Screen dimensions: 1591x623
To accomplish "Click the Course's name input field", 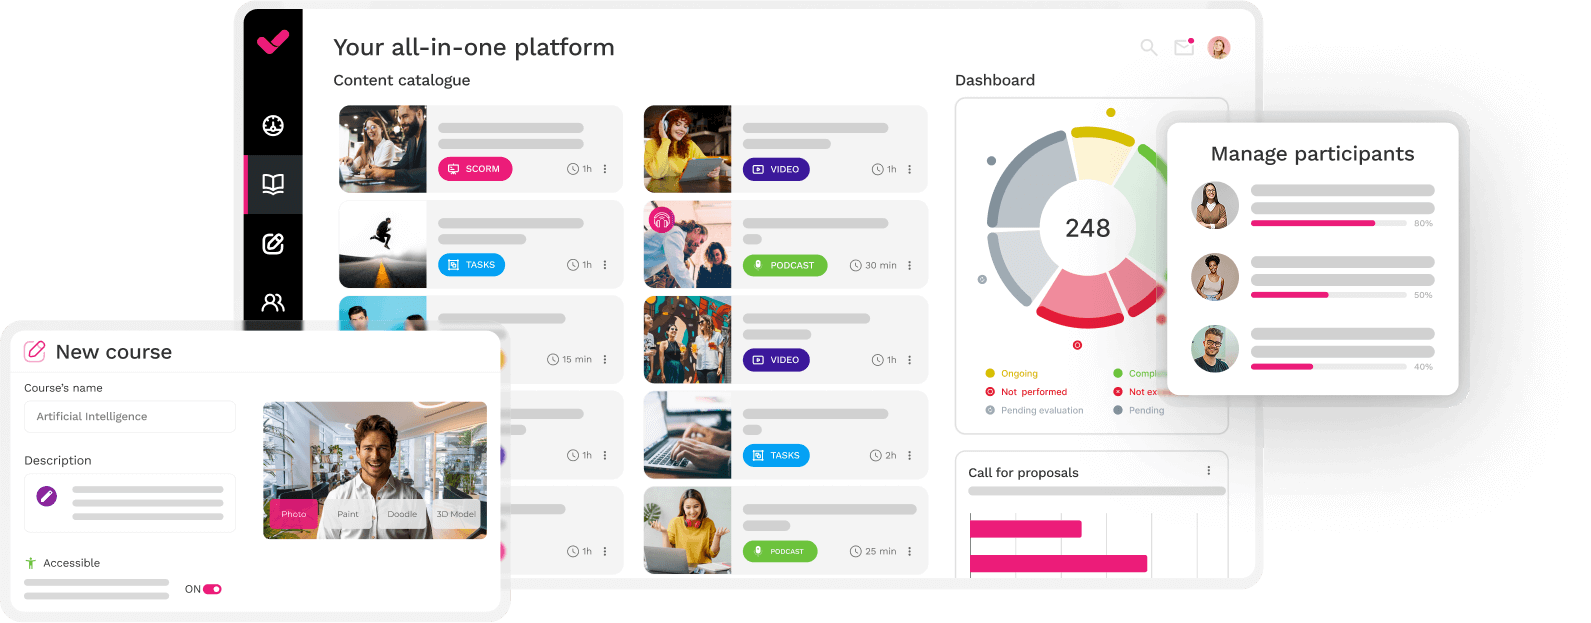I will (x=130, y=416).
